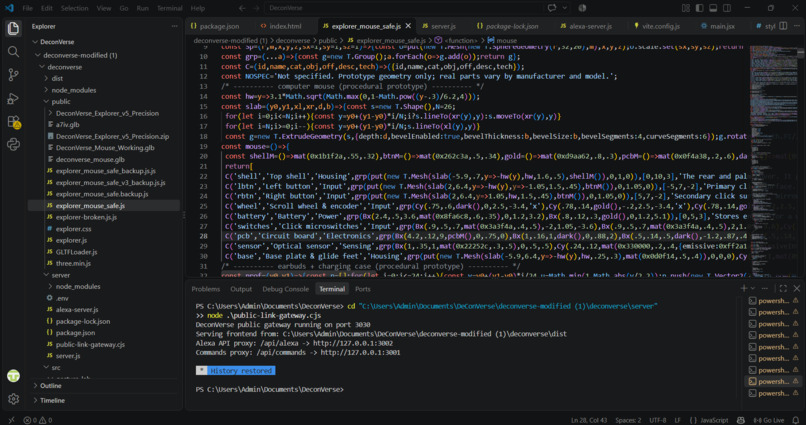This screenshot has width=806, height=425.
Task: Click errors and warnings count in status bar
Action: [38, 420]
